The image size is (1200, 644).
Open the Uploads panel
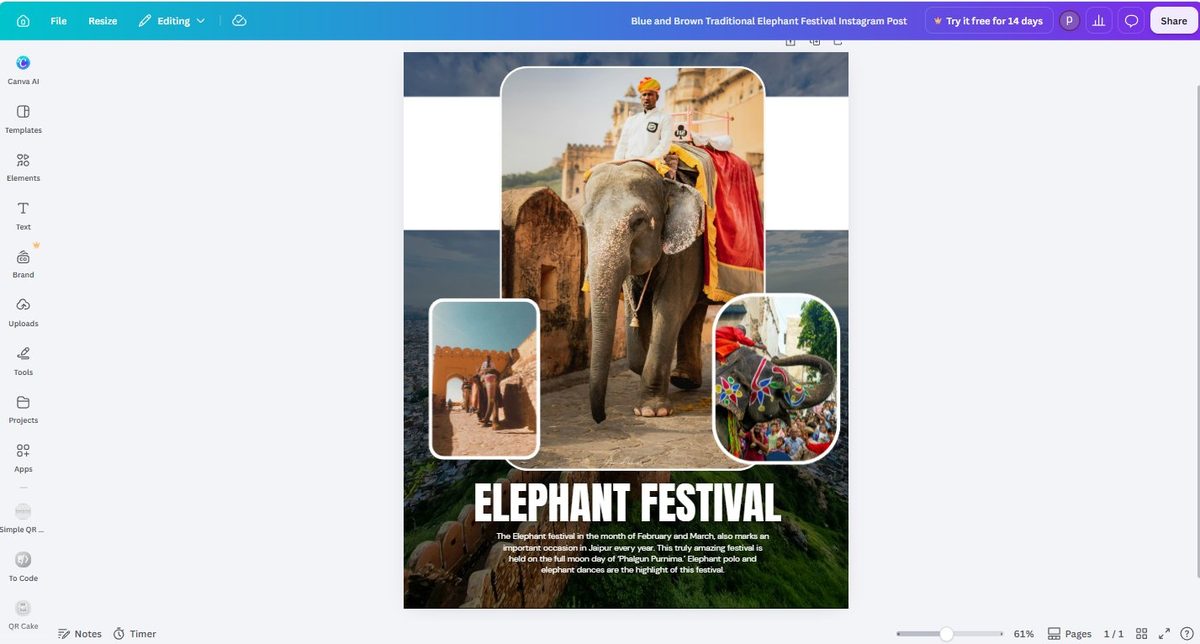coord(23,313)
